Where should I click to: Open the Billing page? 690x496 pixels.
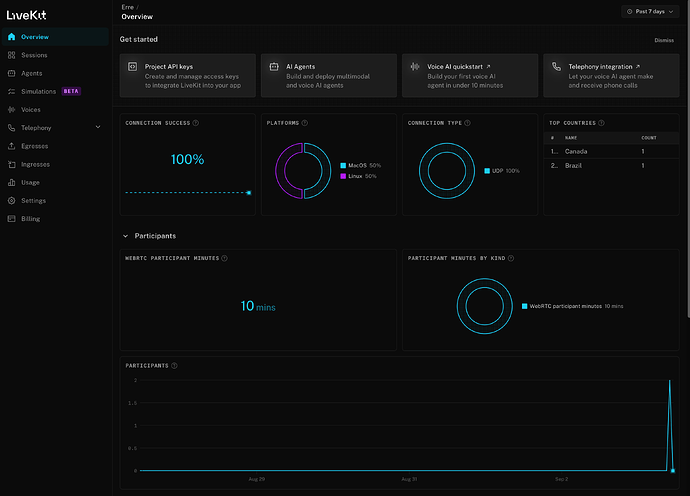tap(55, 219)
